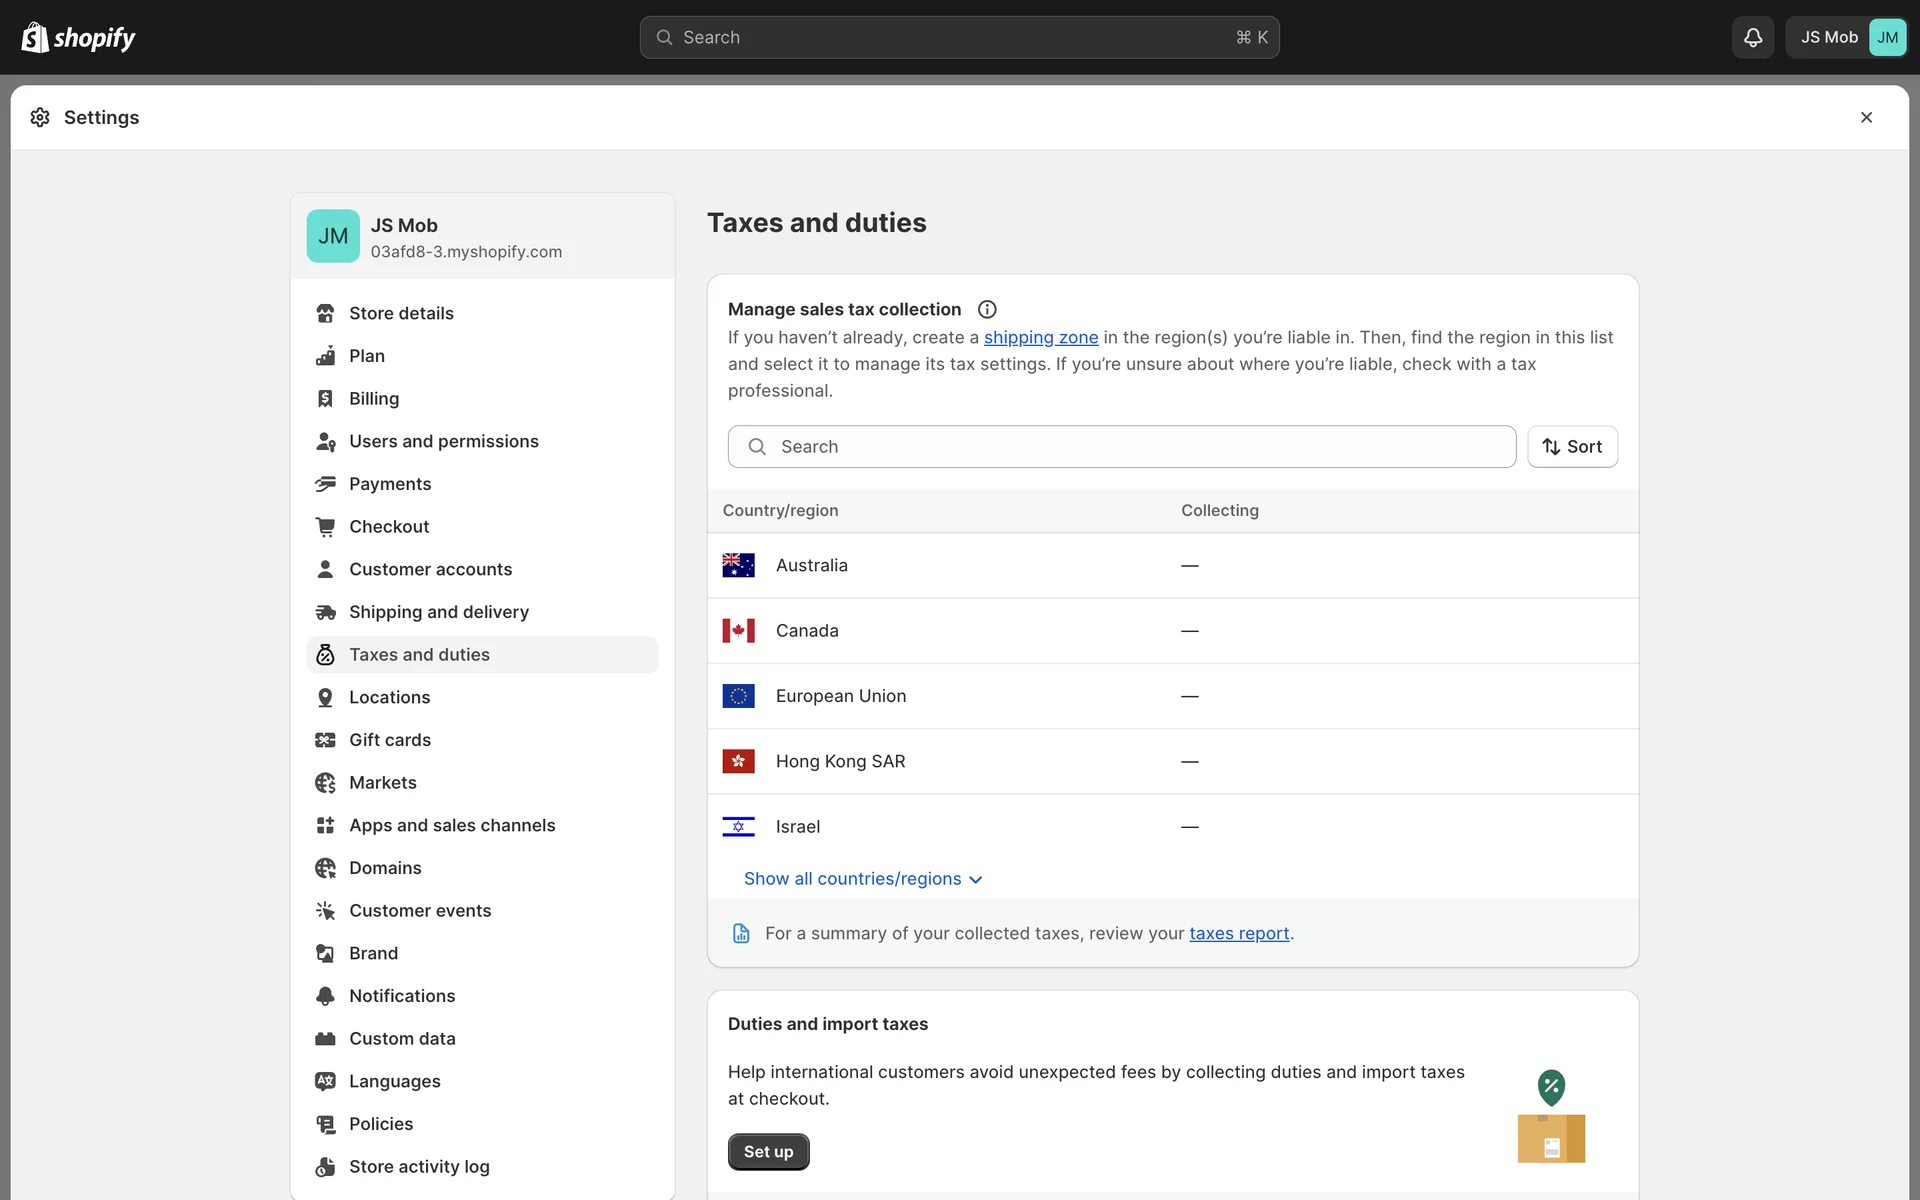Open Users and permissions settings
The height and width of the screenshot is (1200, 1920).
[443, 441]
